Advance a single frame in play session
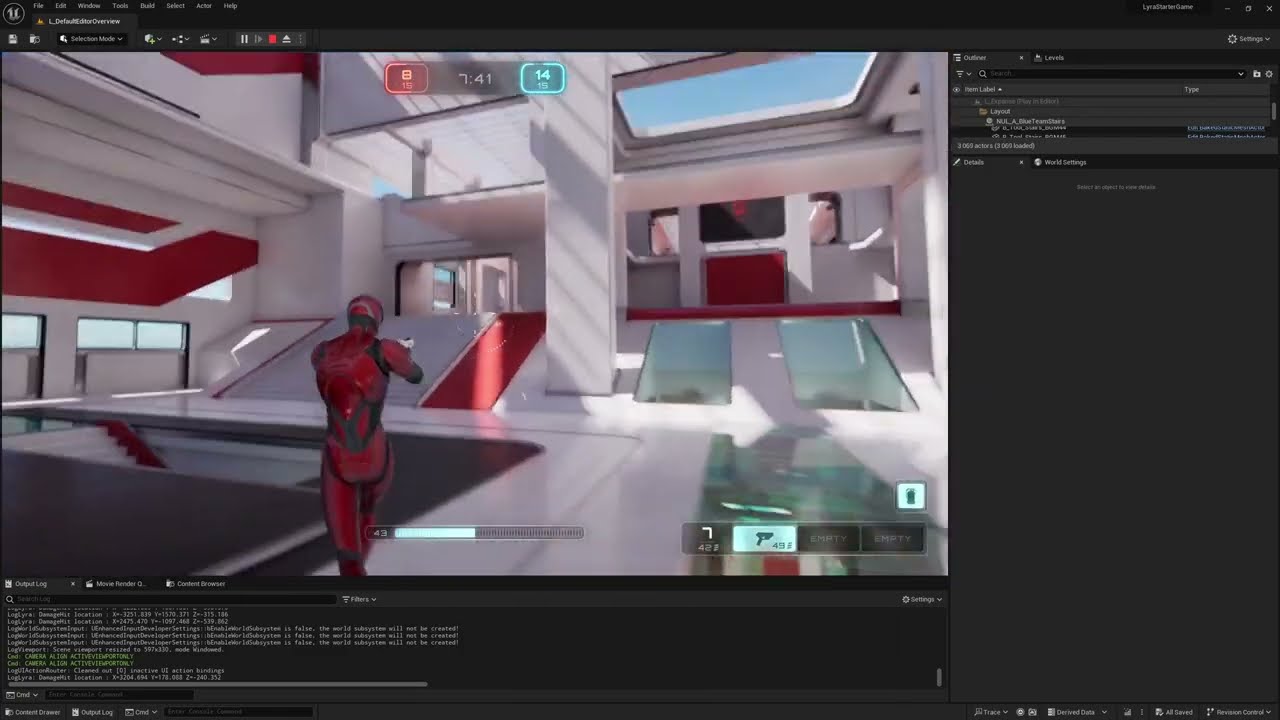The image size is (1280, 720). (258, 39)
